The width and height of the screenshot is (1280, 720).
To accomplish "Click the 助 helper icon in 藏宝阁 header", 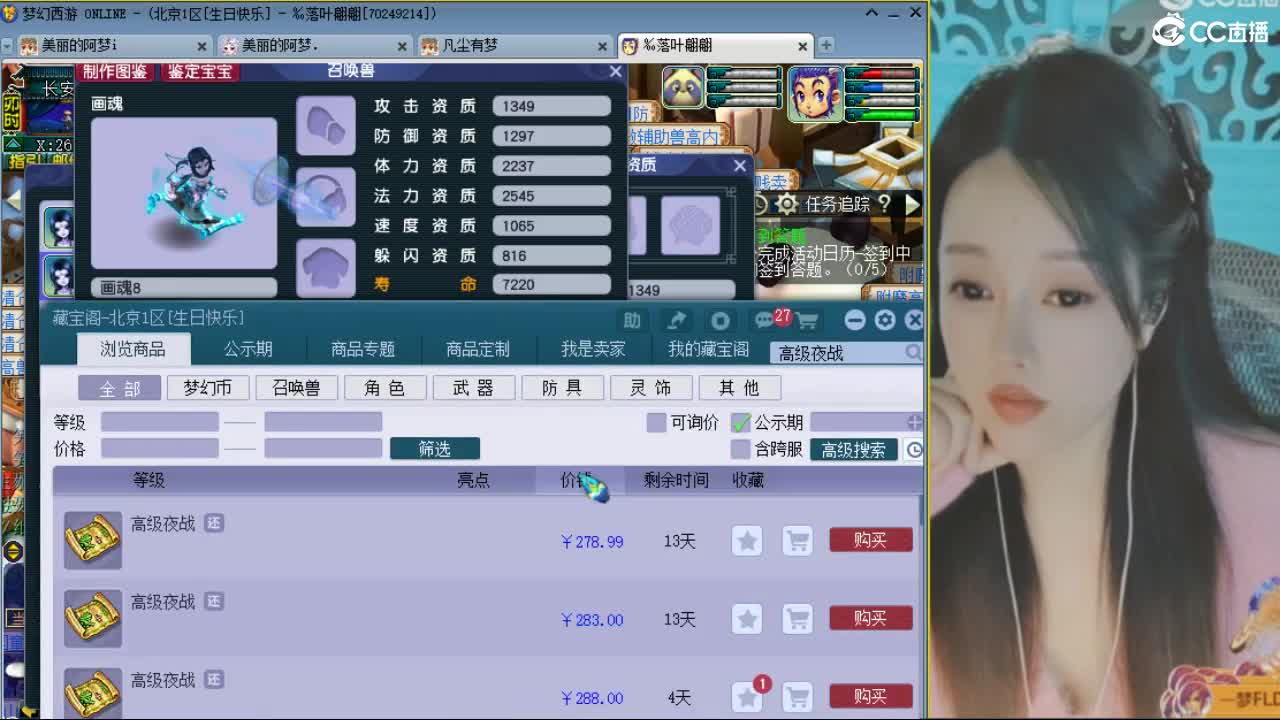I will coord(632,320).
